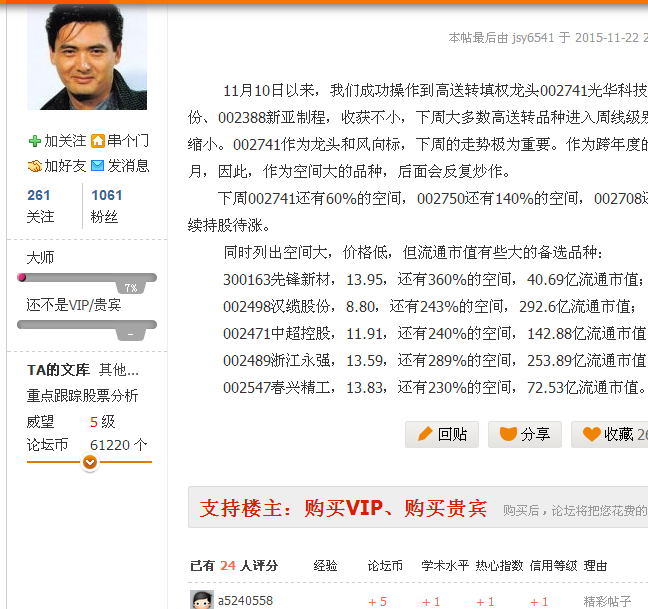Open 其他... in TA的文库

pyautogui.click(x=119, y=370)
